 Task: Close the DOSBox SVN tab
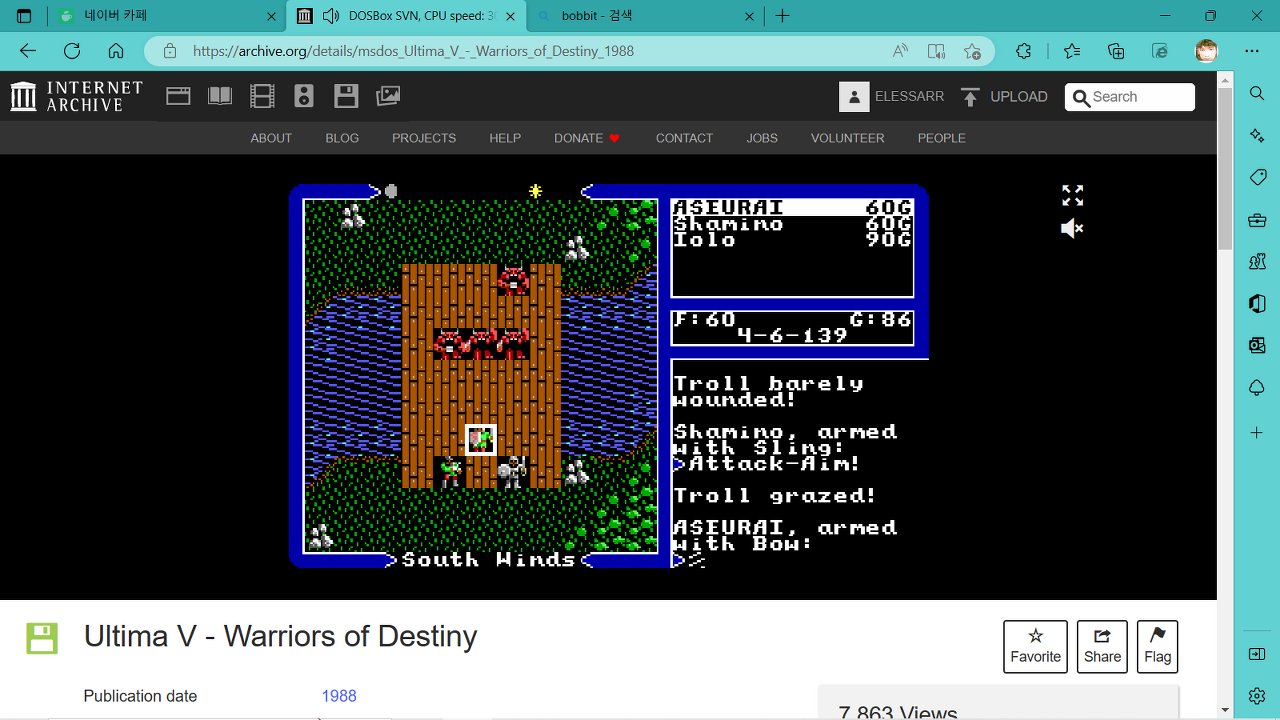click(511, 16)
